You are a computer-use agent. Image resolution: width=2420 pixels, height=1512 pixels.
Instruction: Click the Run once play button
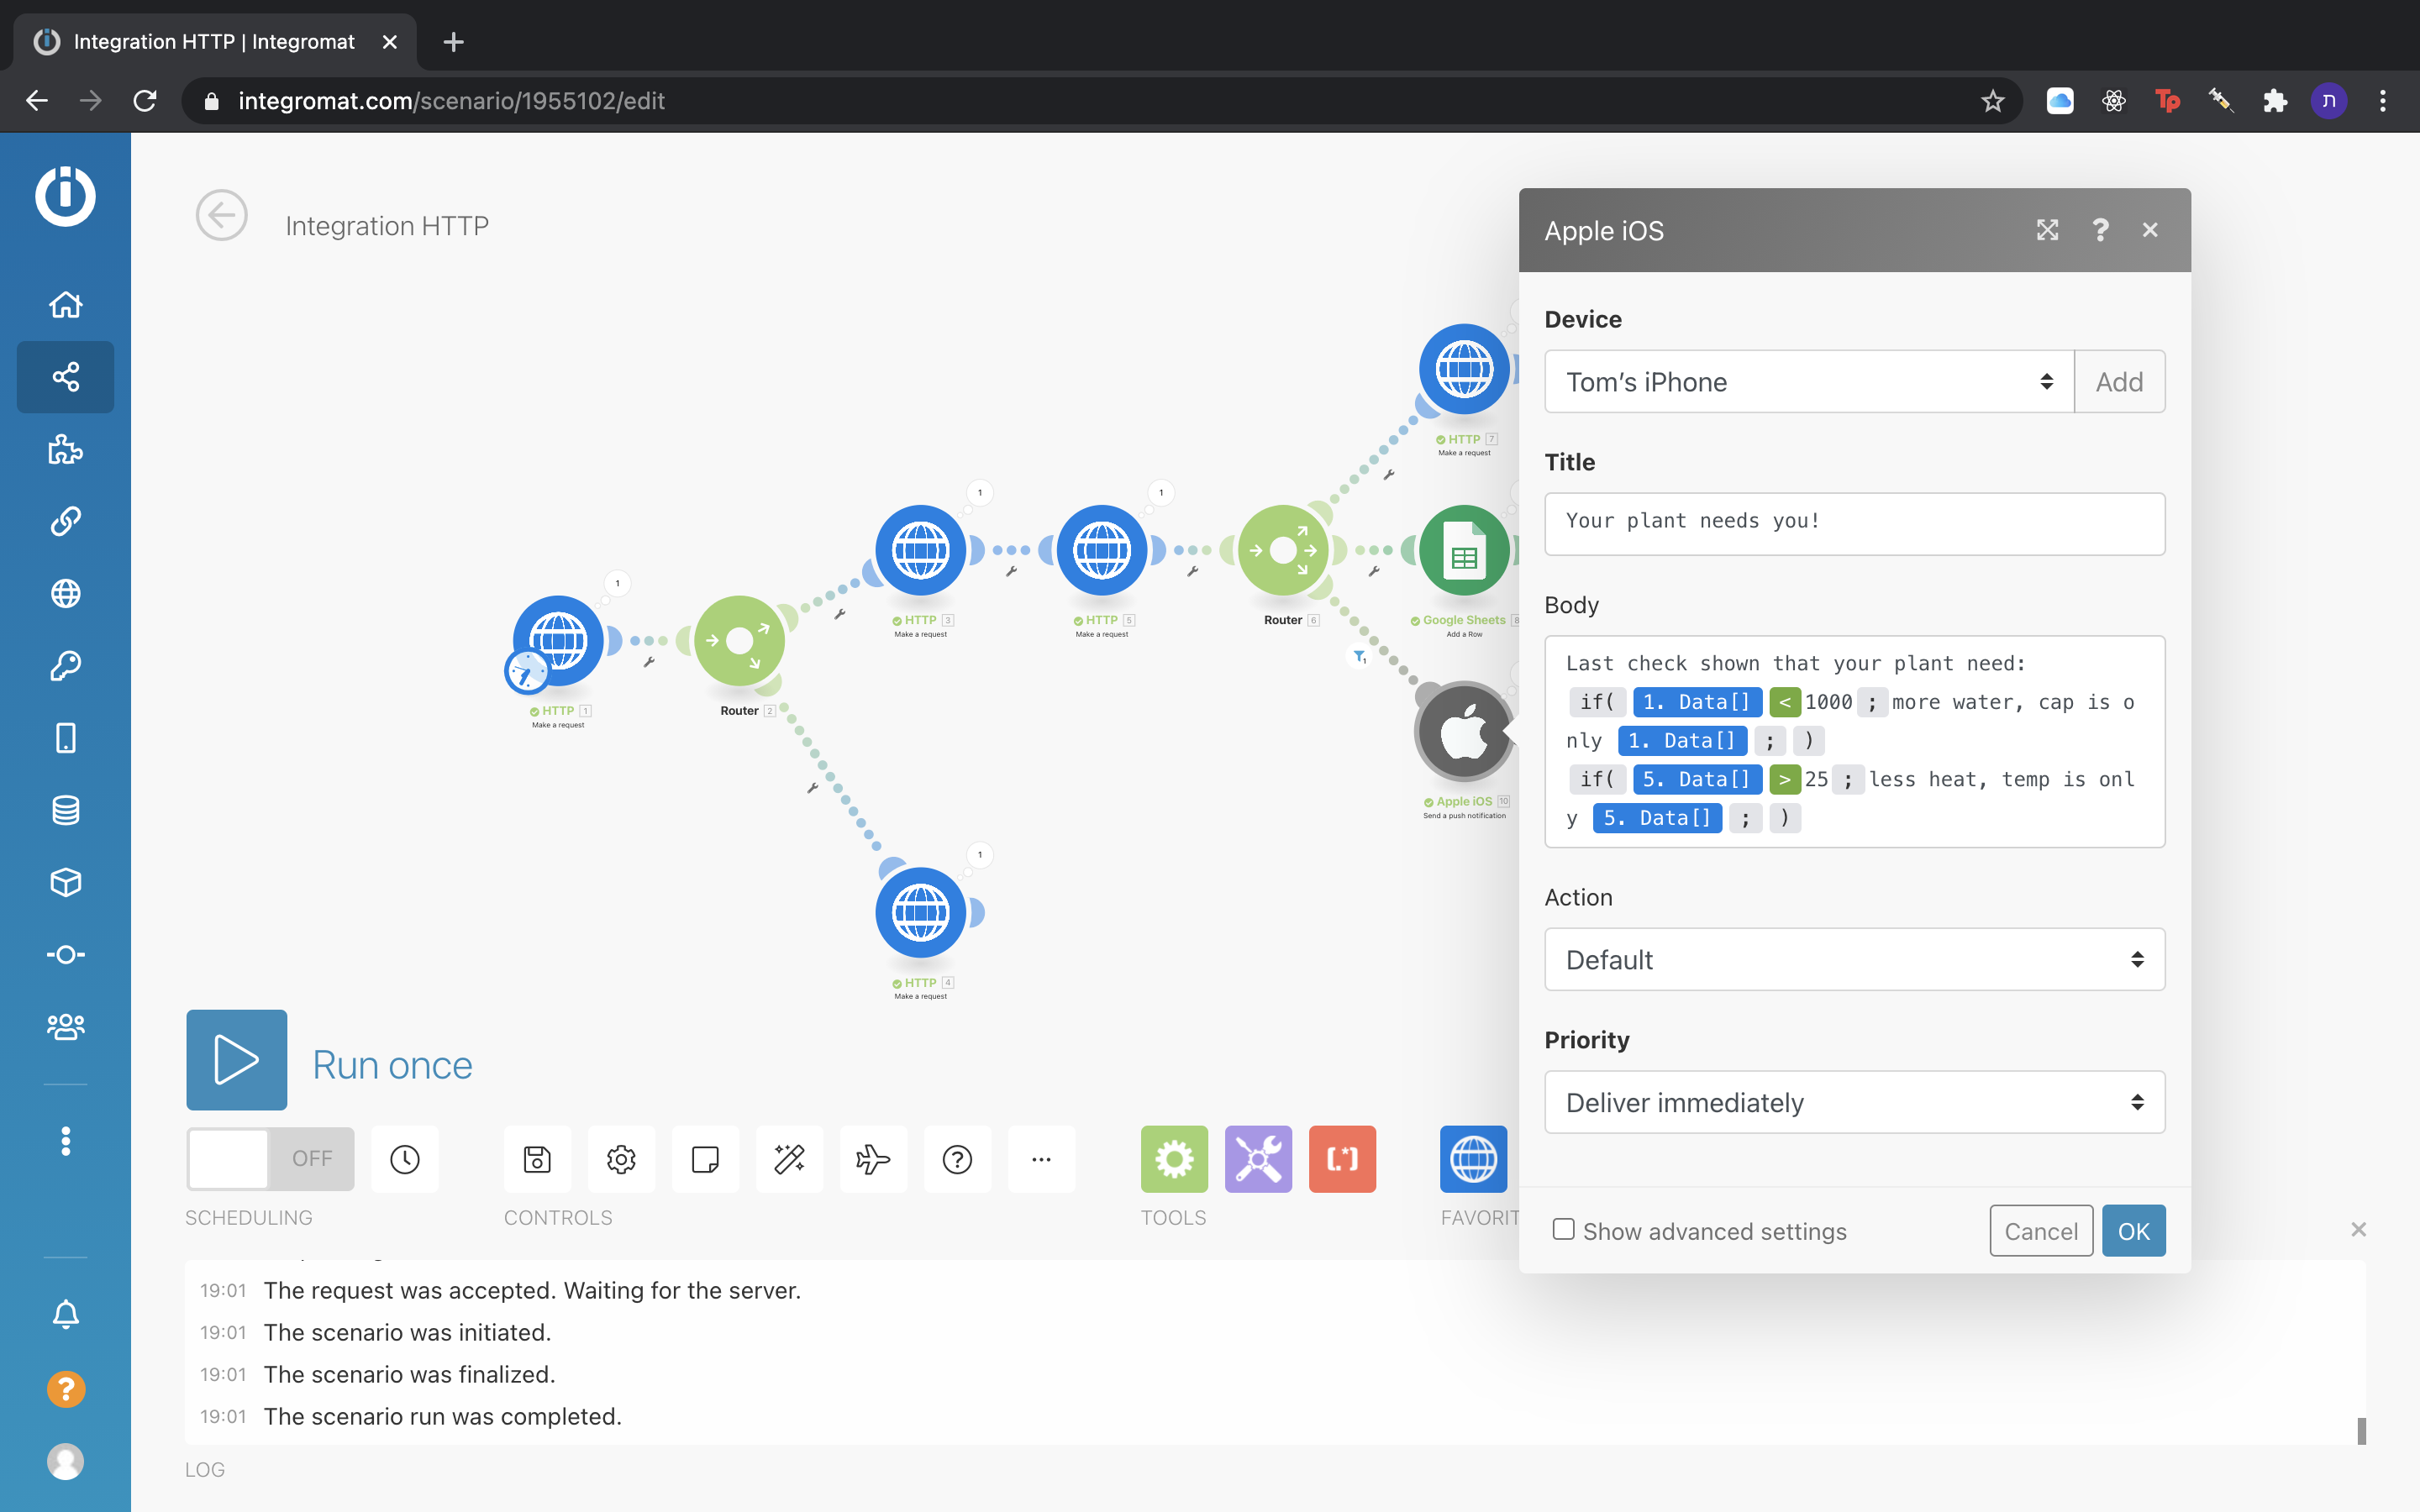click(236, 1059)
